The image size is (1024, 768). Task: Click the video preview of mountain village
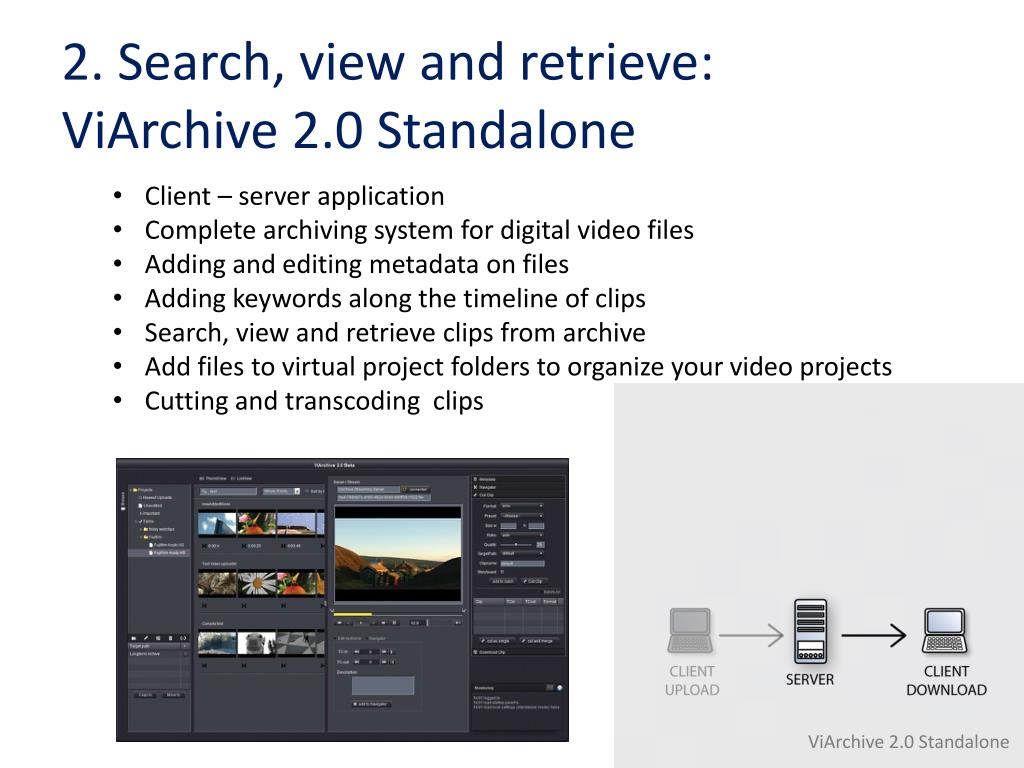(x=398, y=554)
